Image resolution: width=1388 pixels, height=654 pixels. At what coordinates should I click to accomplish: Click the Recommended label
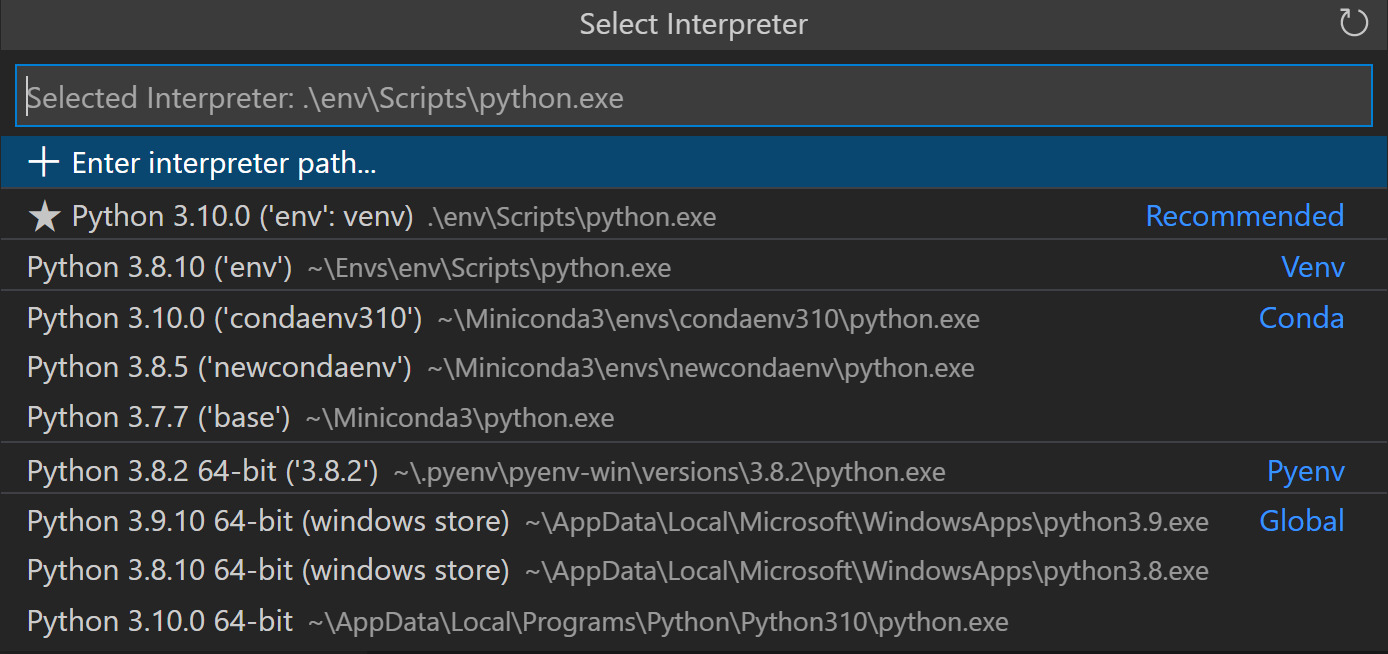tap(1245, 215)
